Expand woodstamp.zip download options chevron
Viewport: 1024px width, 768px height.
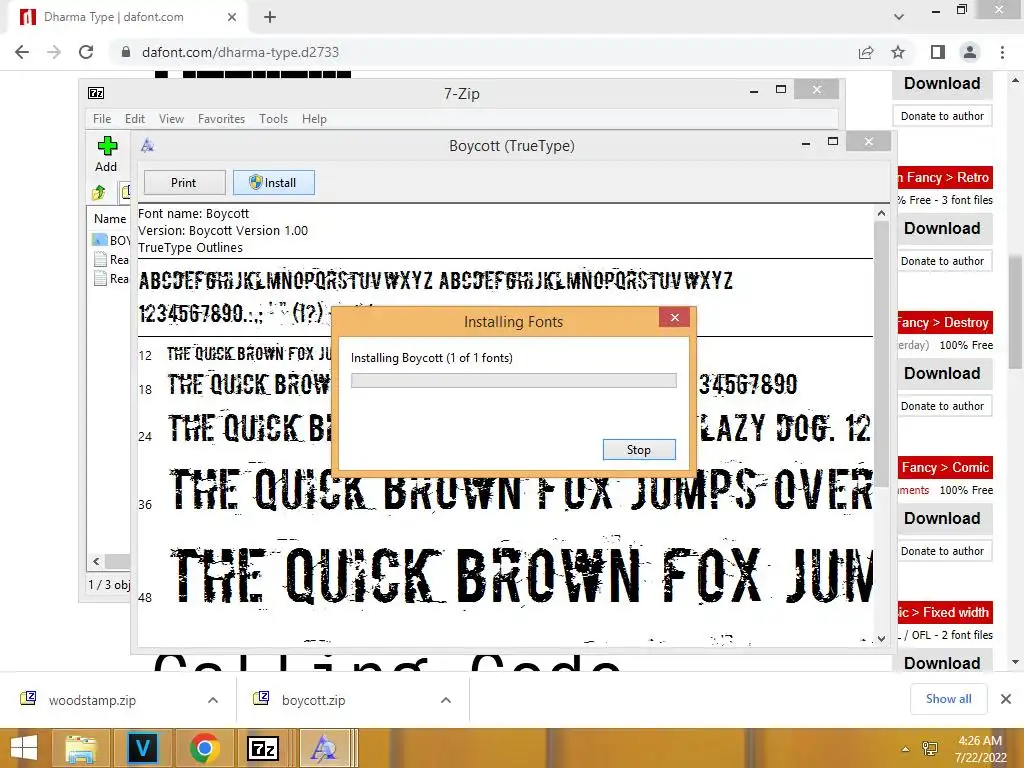tap(213, 700)
